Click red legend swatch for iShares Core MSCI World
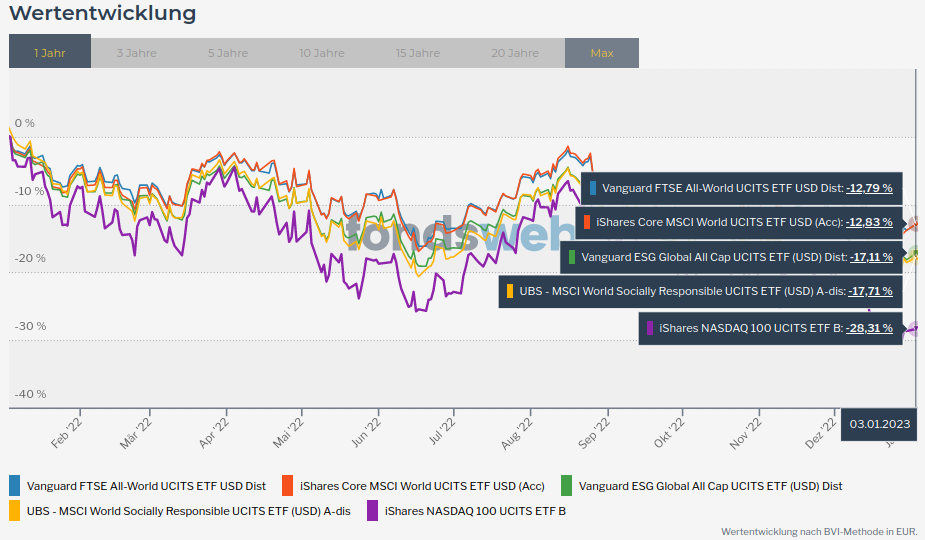 click(288, 486)
